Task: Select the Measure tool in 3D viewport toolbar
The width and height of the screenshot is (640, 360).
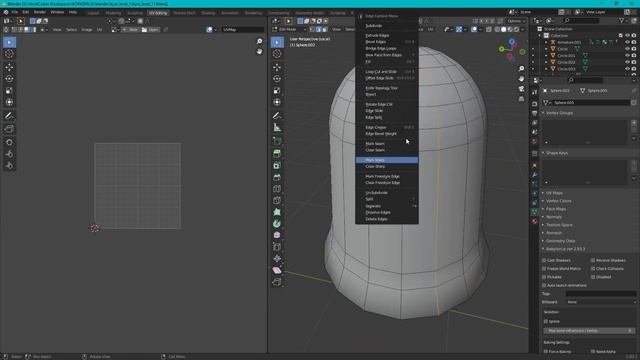Action: tap(277, 127)
